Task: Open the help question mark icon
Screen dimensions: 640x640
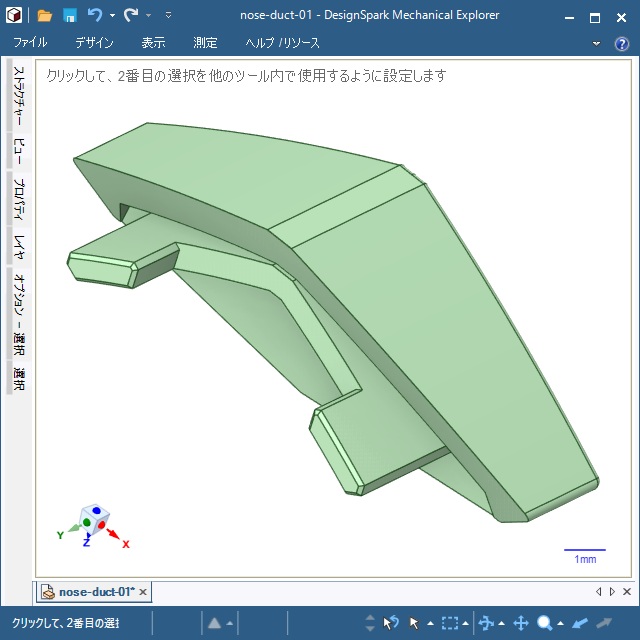Action: [621, 43]
